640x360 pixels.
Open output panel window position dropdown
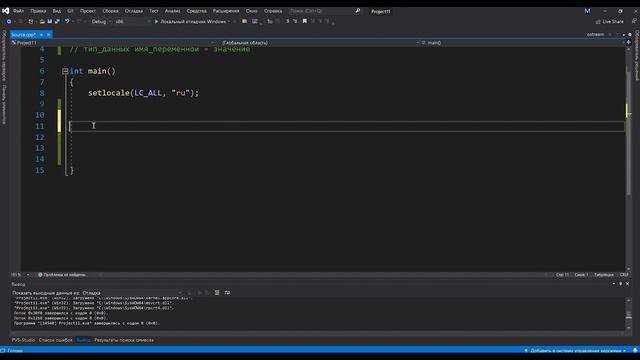(x=614, y=284)
